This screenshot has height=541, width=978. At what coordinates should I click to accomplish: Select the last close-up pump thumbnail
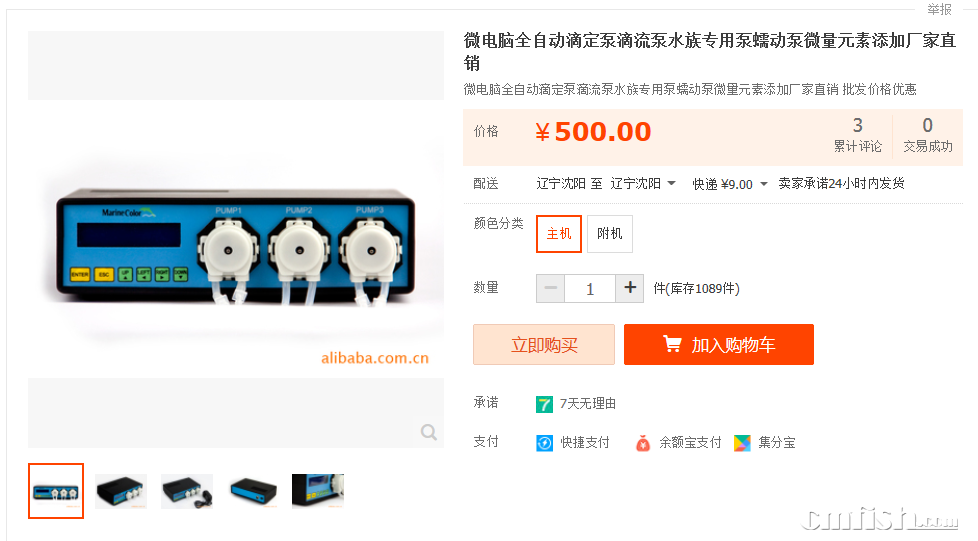pos(318,491)
